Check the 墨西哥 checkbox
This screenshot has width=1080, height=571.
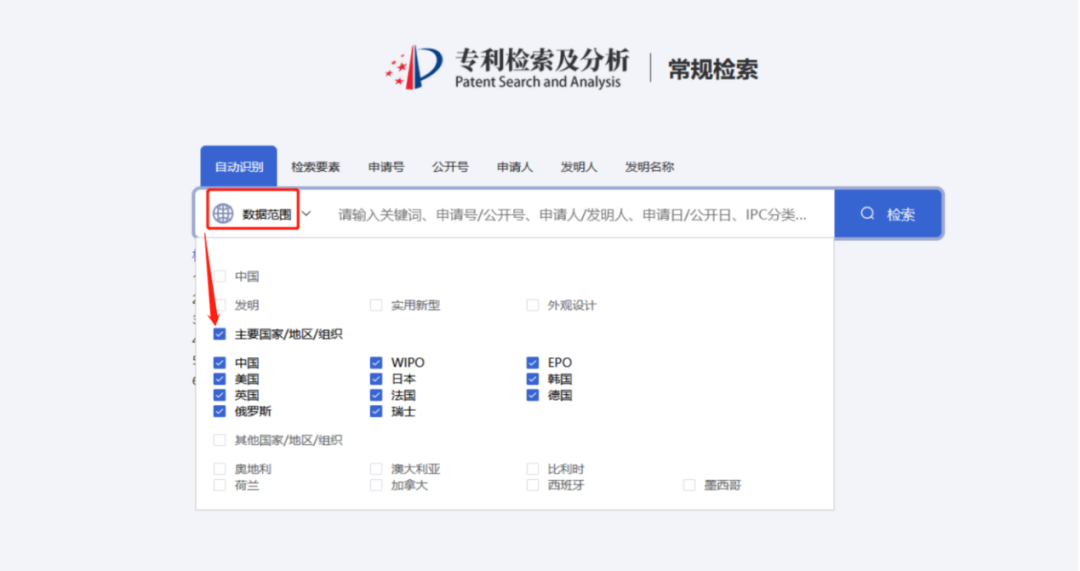689,485
